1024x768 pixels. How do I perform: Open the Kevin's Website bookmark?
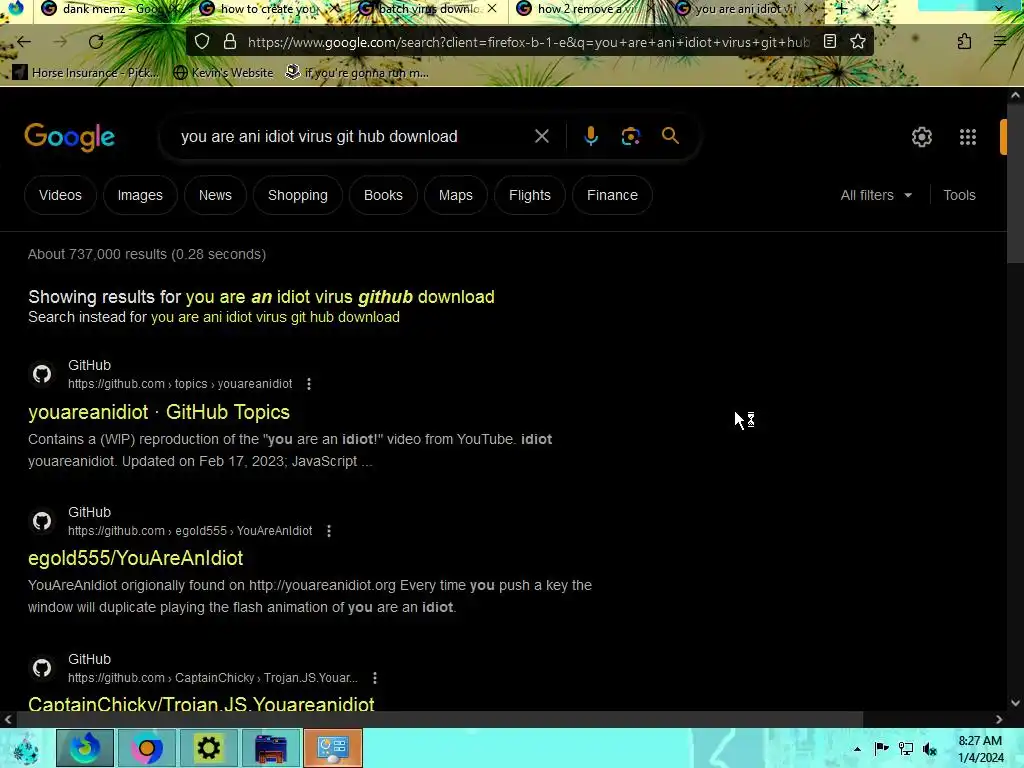(x=223, y=73)
